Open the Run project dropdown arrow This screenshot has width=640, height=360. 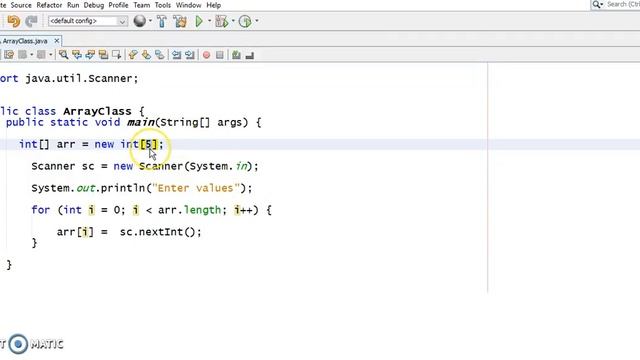coord(209,21)
